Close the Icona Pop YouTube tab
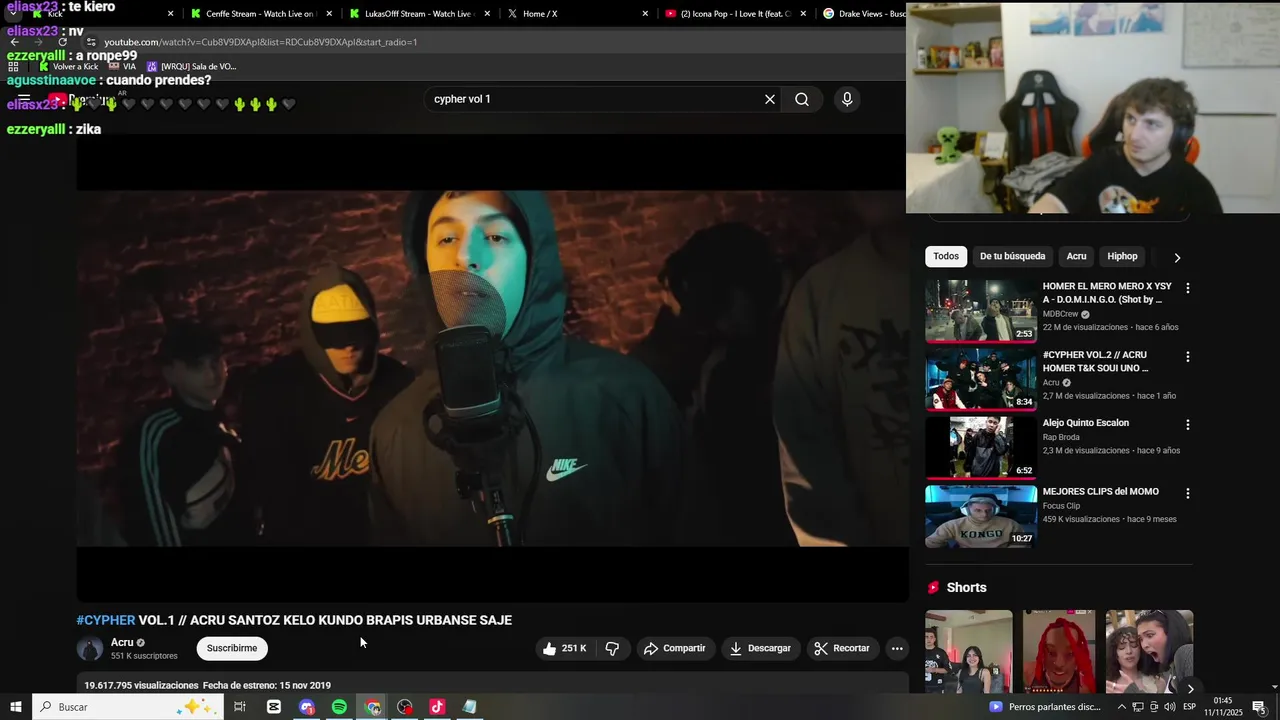The image size is (1280, 720). 803,14
